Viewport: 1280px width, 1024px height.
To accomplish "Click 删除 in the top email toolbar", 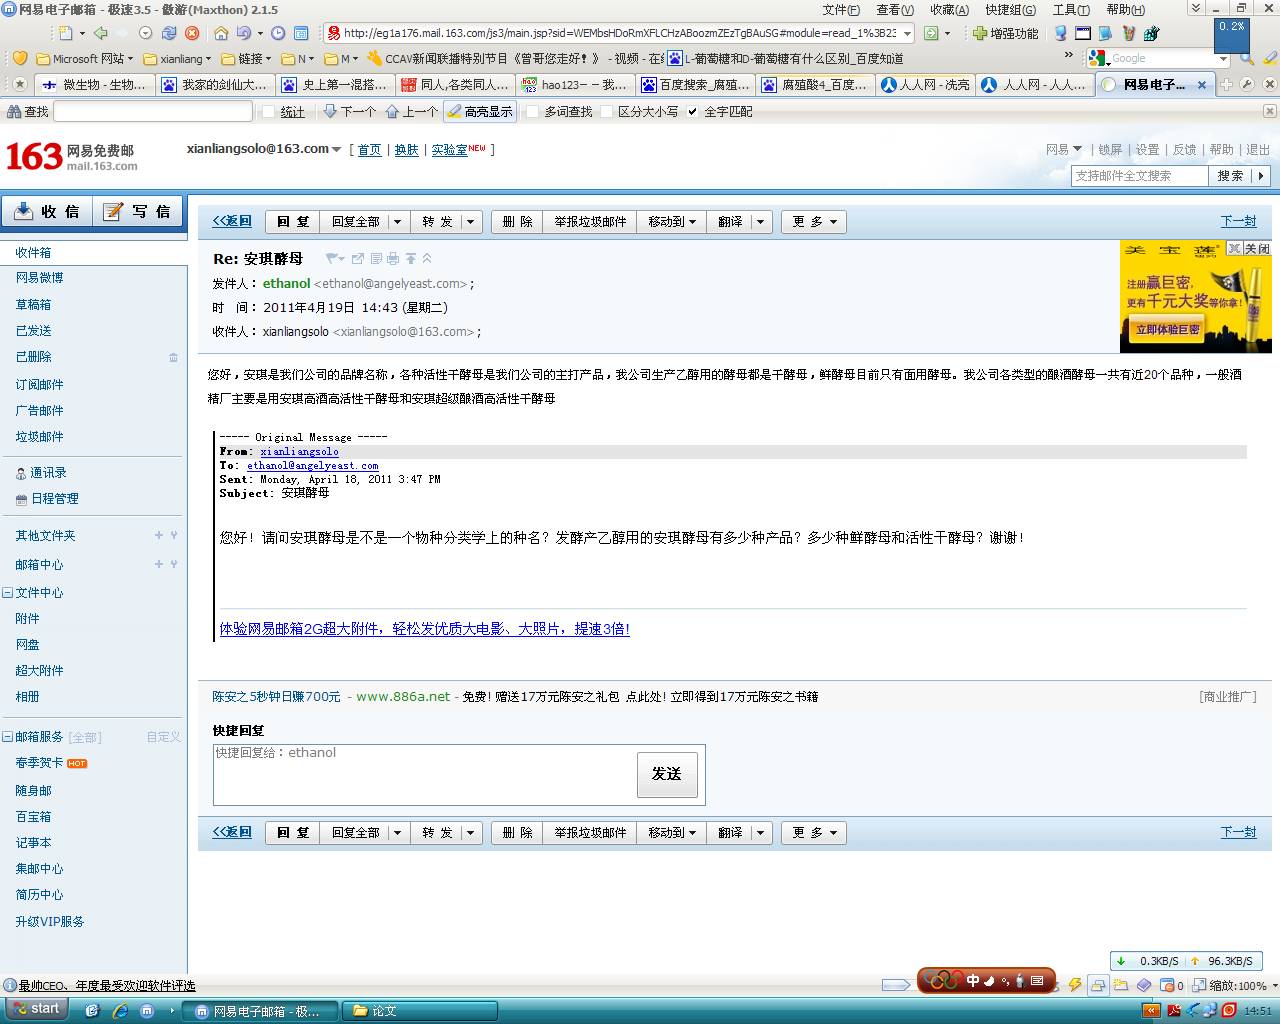I will (517, 222).
